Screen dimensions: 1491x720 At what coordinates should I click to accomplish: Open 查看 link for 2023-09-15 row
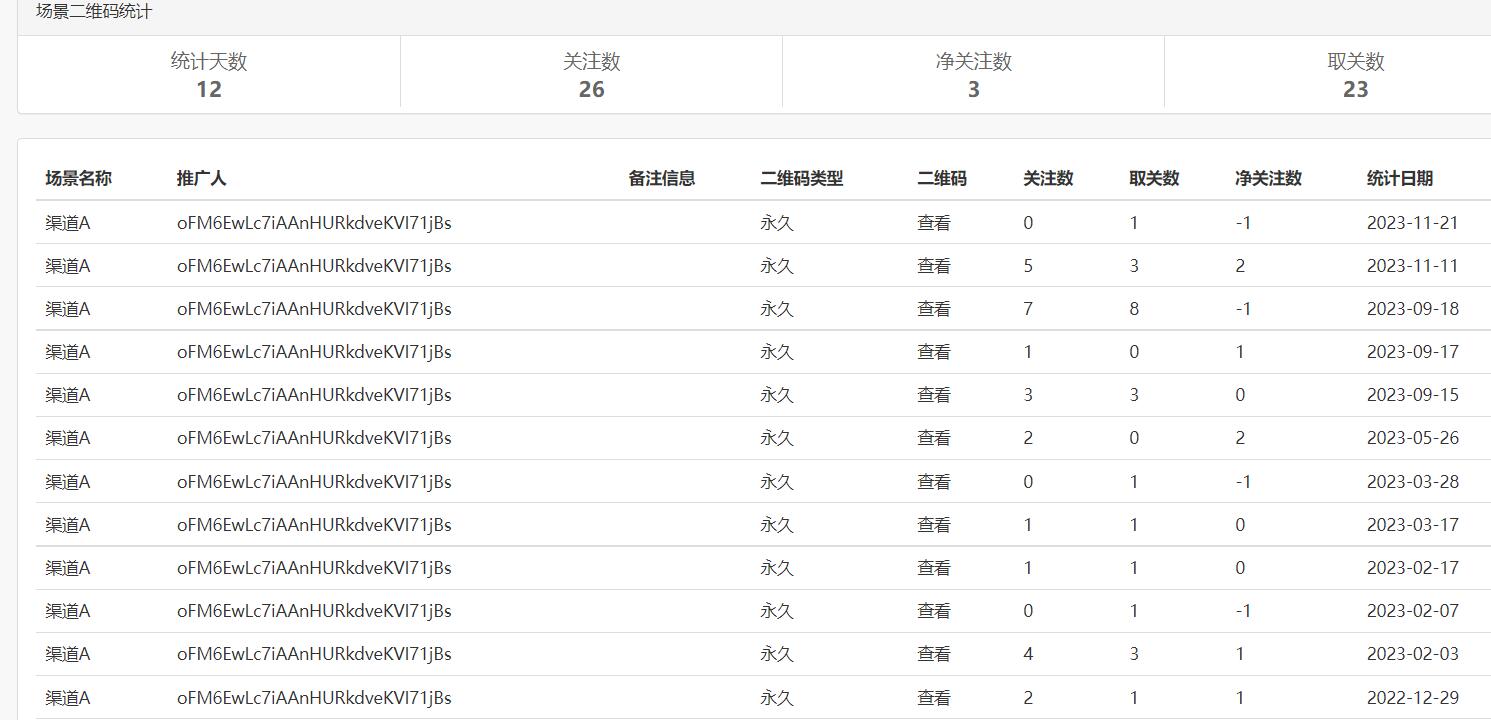[x=933, y=395]
